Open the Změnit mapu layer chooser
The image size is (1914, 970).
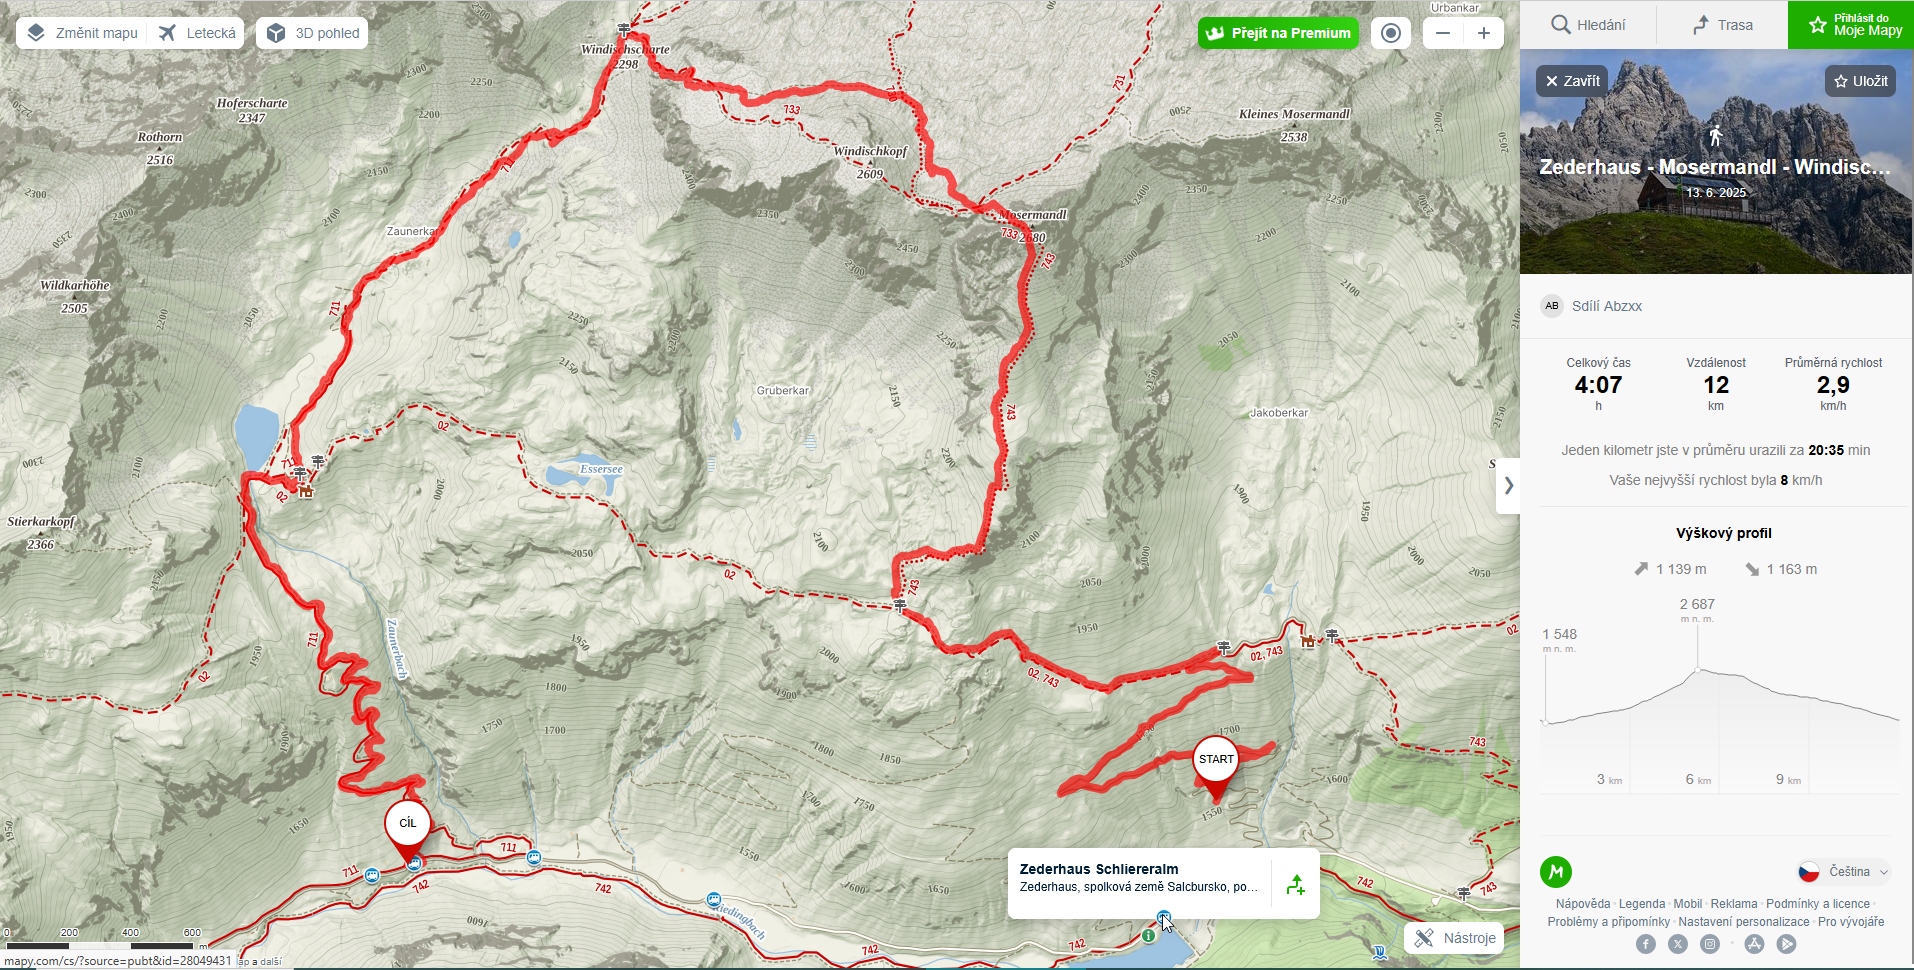click(x=83, y=33)
